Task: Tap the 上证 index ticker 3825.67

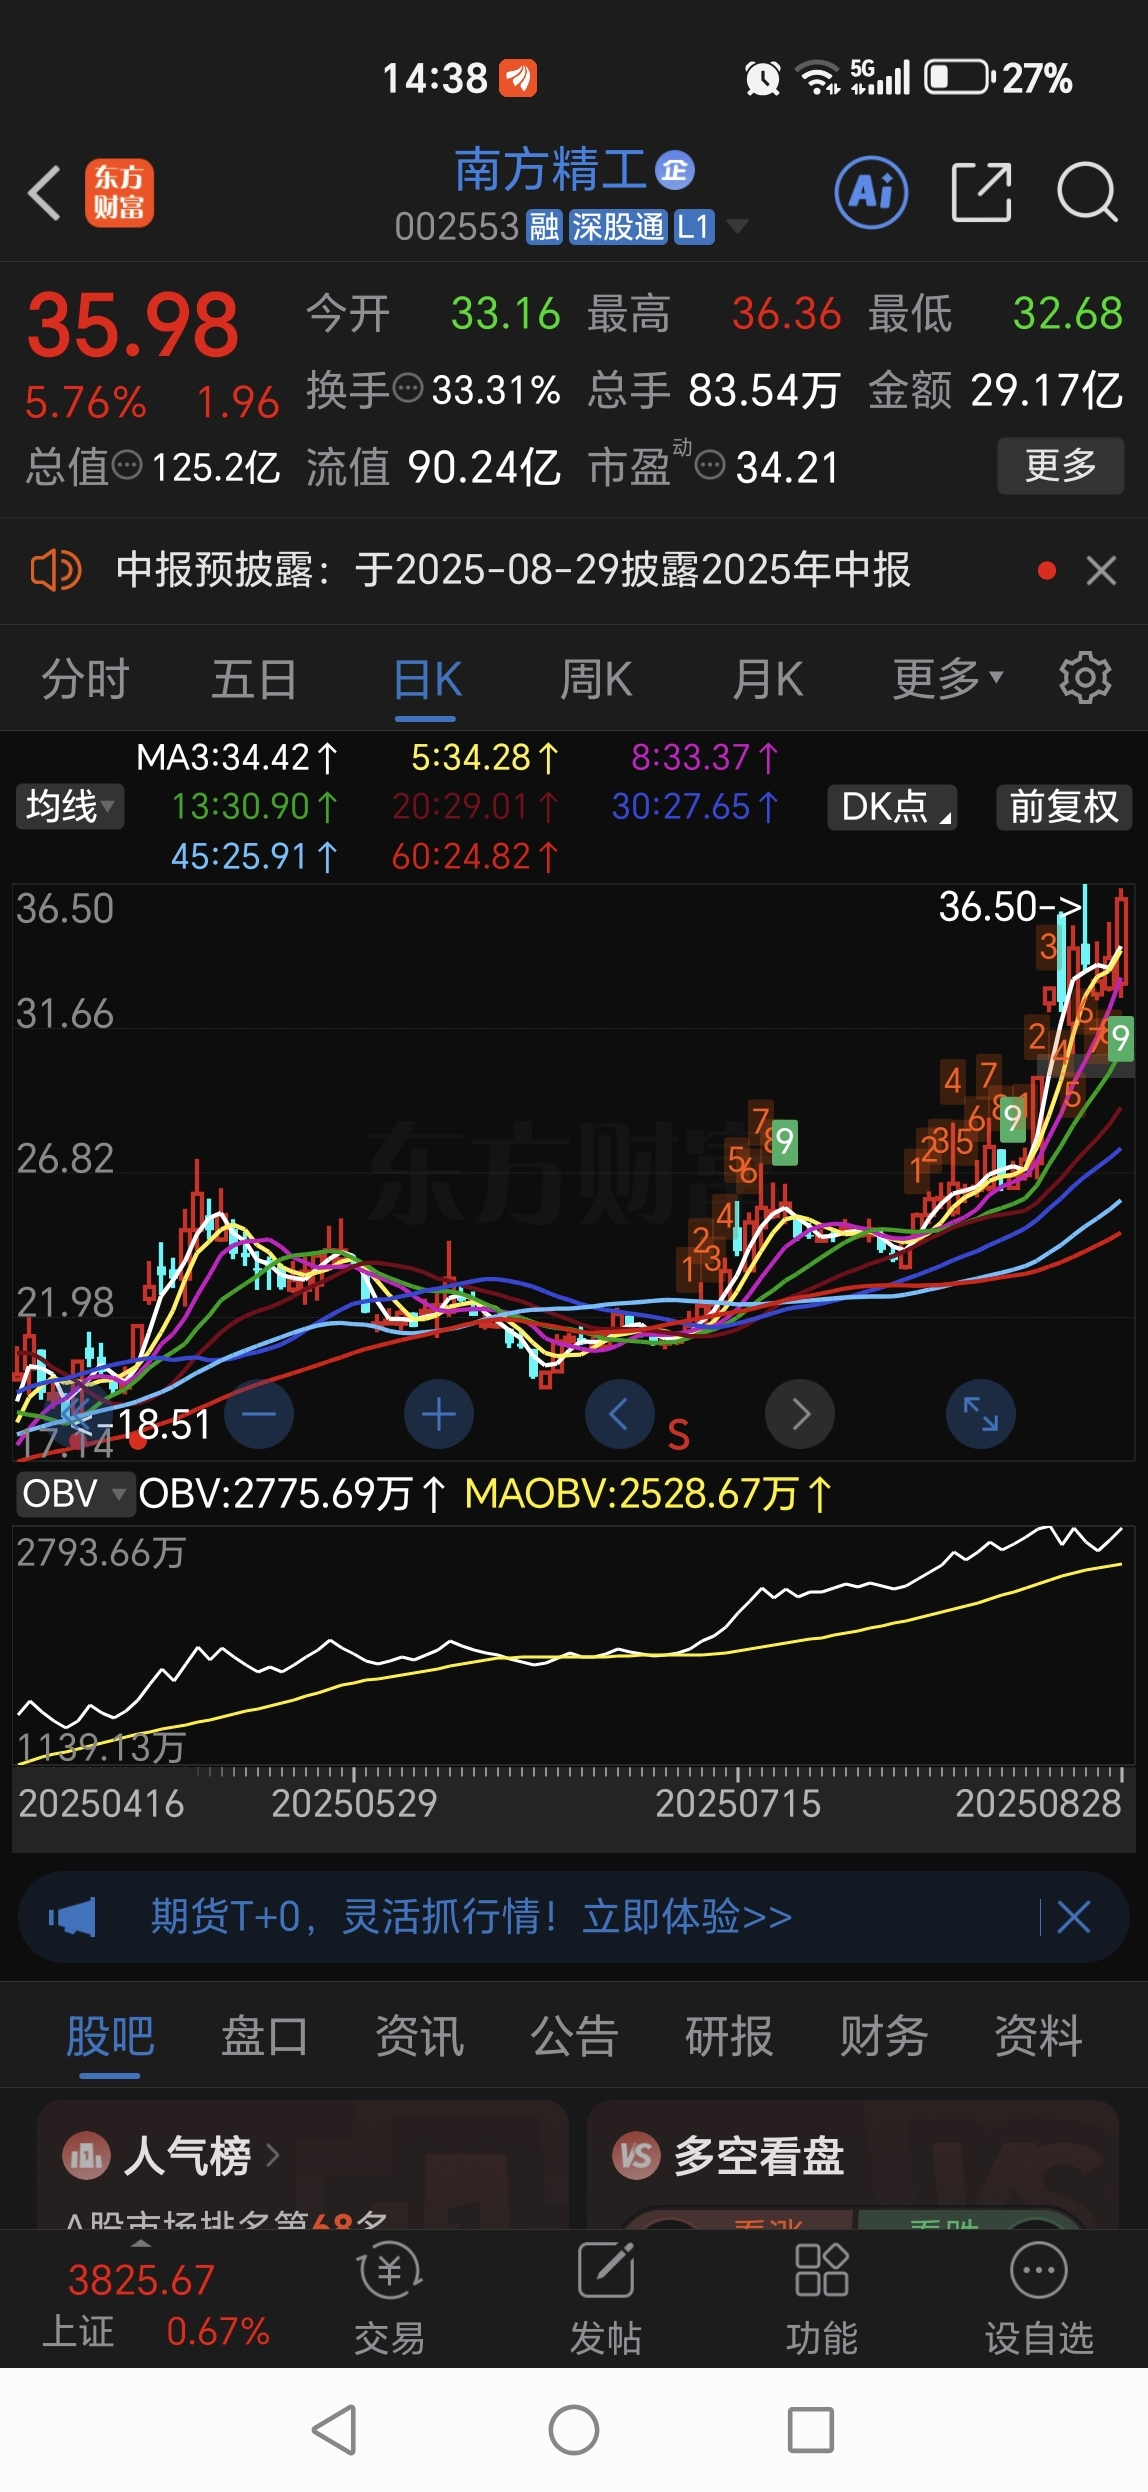Action: point(142,2280)
